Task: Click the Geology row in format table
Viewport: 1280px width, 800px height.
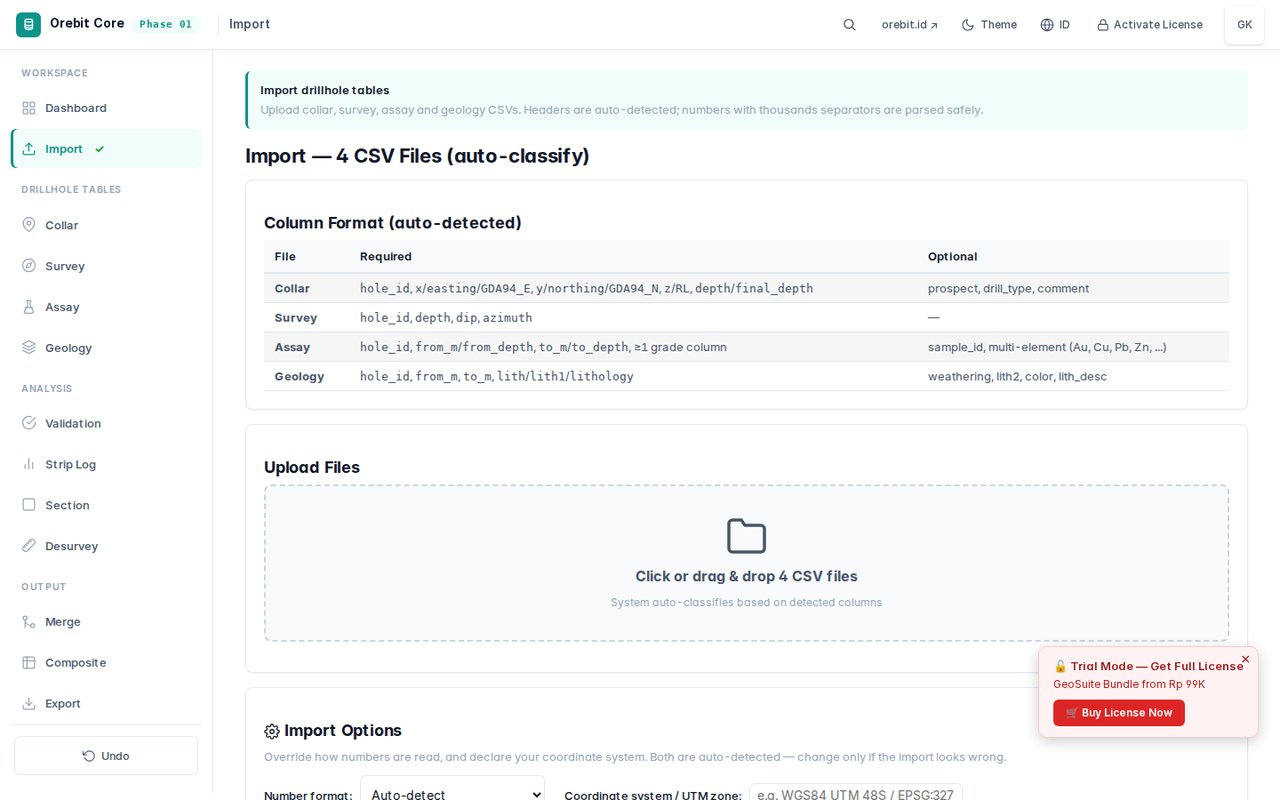Action: coord(746,376)
